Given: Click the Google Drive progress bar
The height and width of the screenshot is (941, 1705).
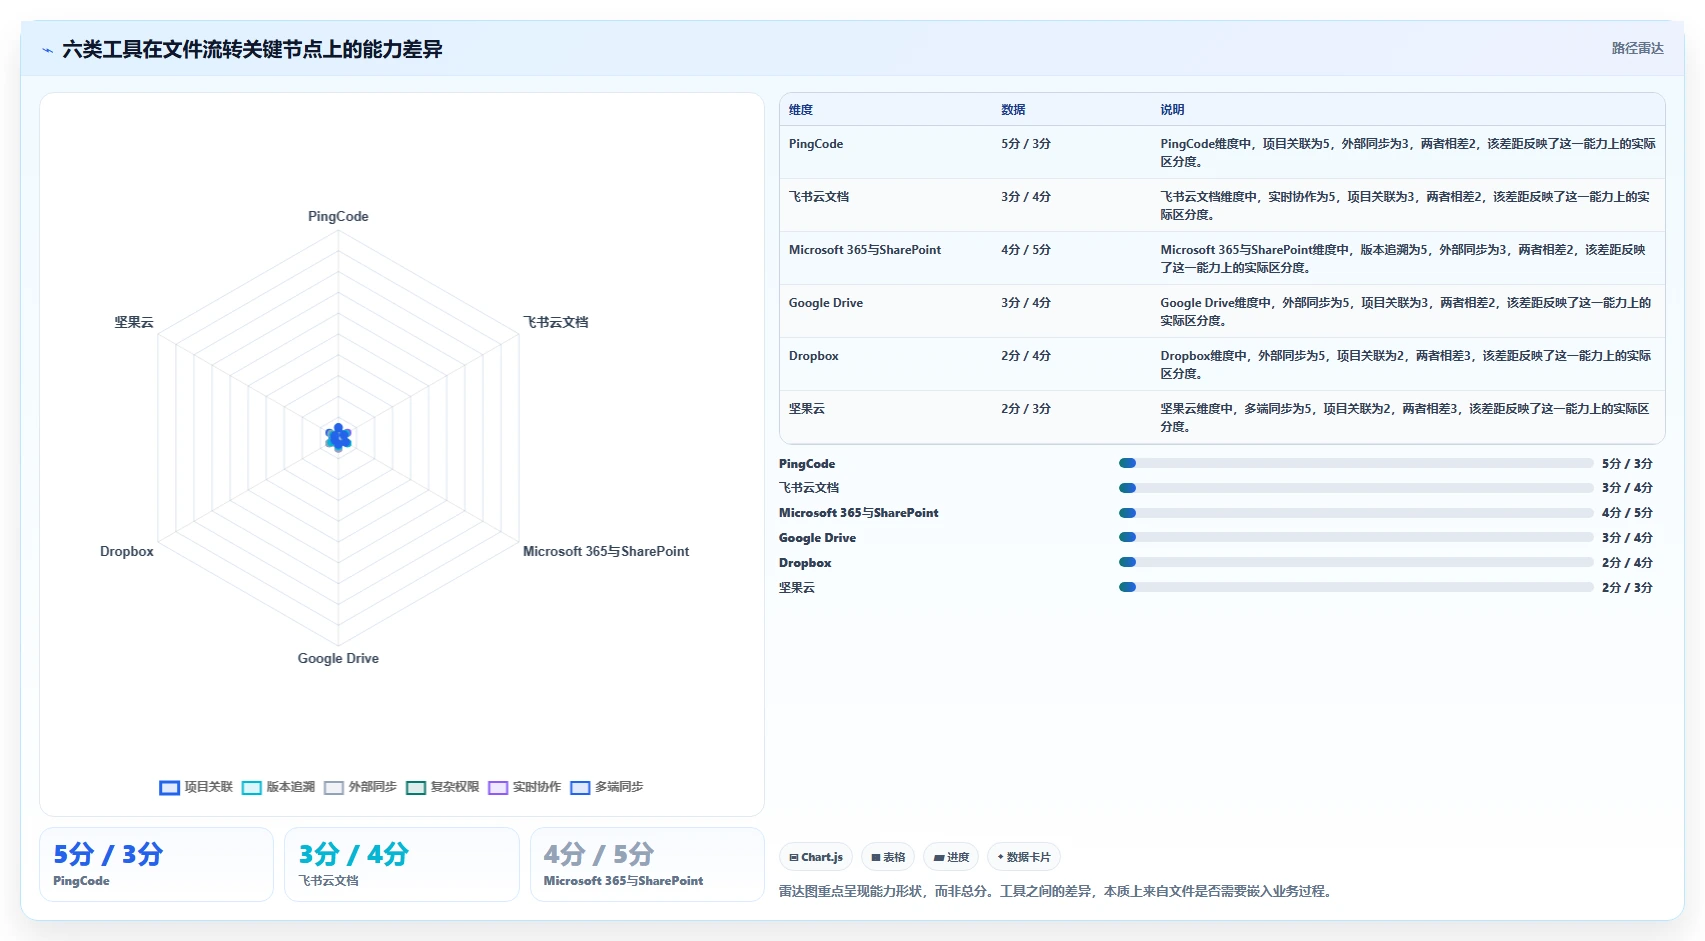Looking at the screenshot, I should click(1356, 538).
